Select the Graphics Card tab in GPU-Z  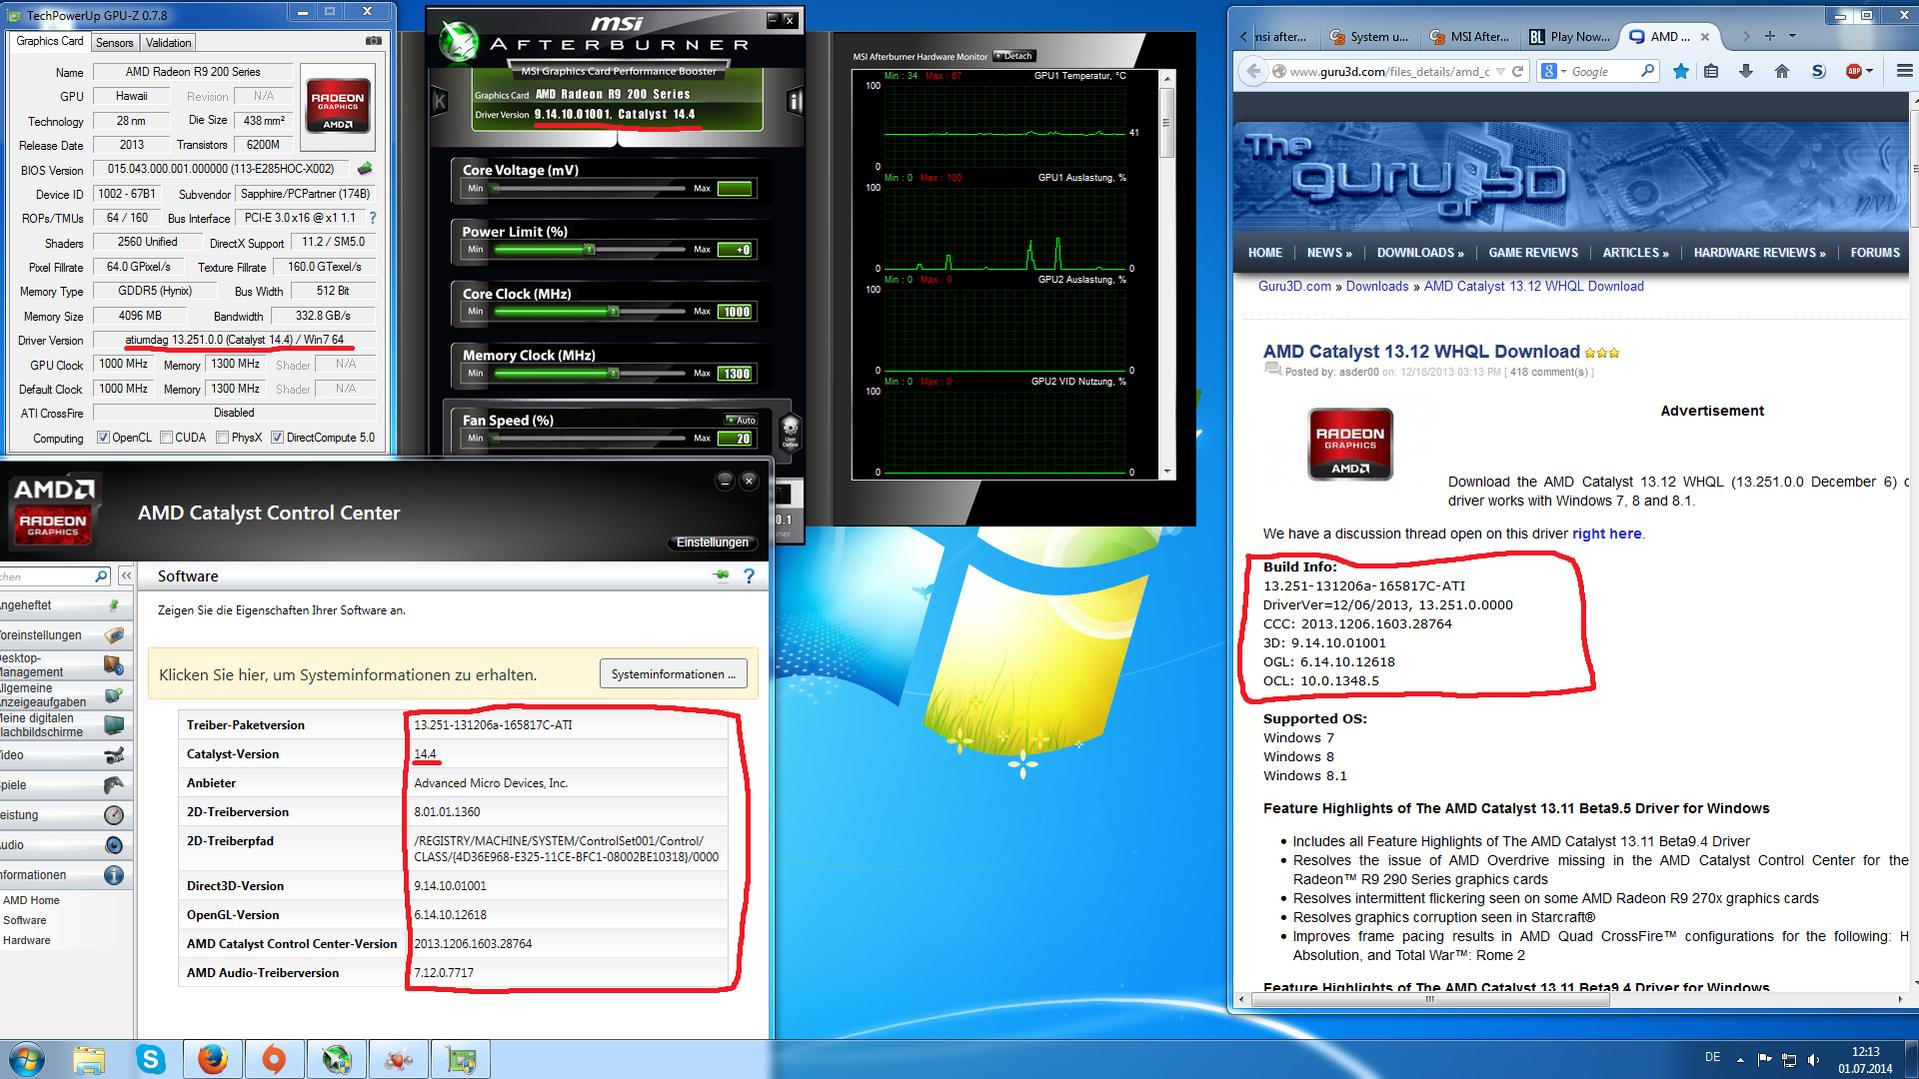(50, 41)
